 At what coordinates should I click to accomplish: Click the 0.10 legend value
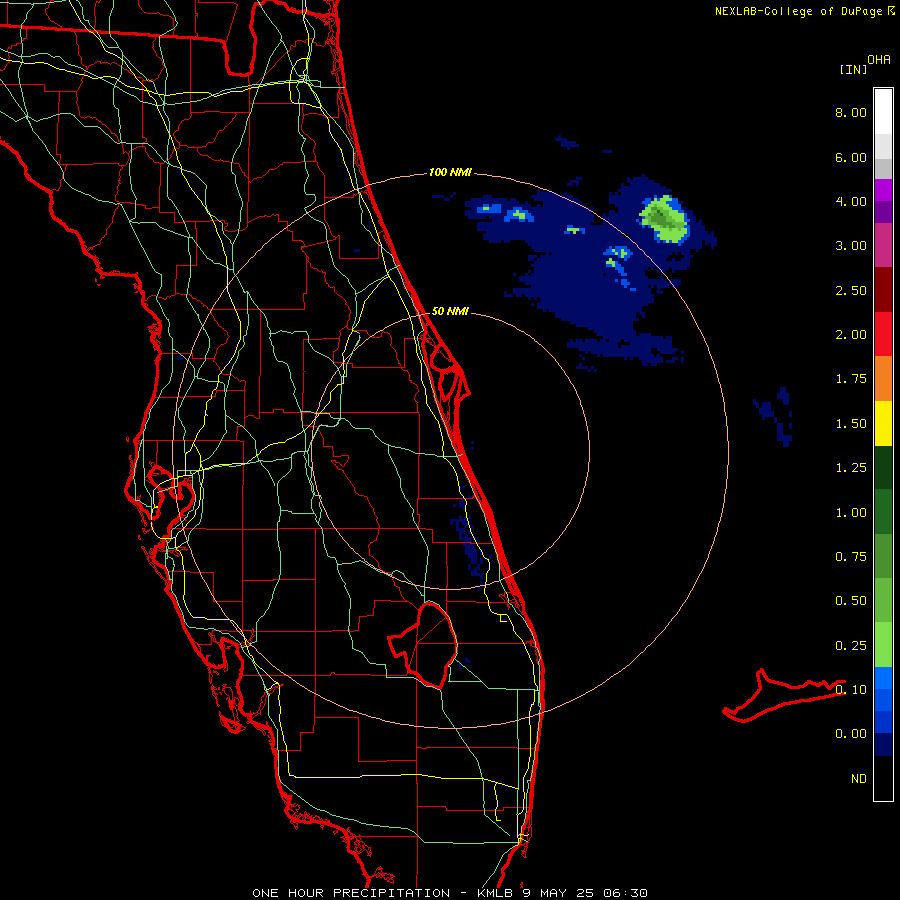pyautogui.click(x=851, y=690)
